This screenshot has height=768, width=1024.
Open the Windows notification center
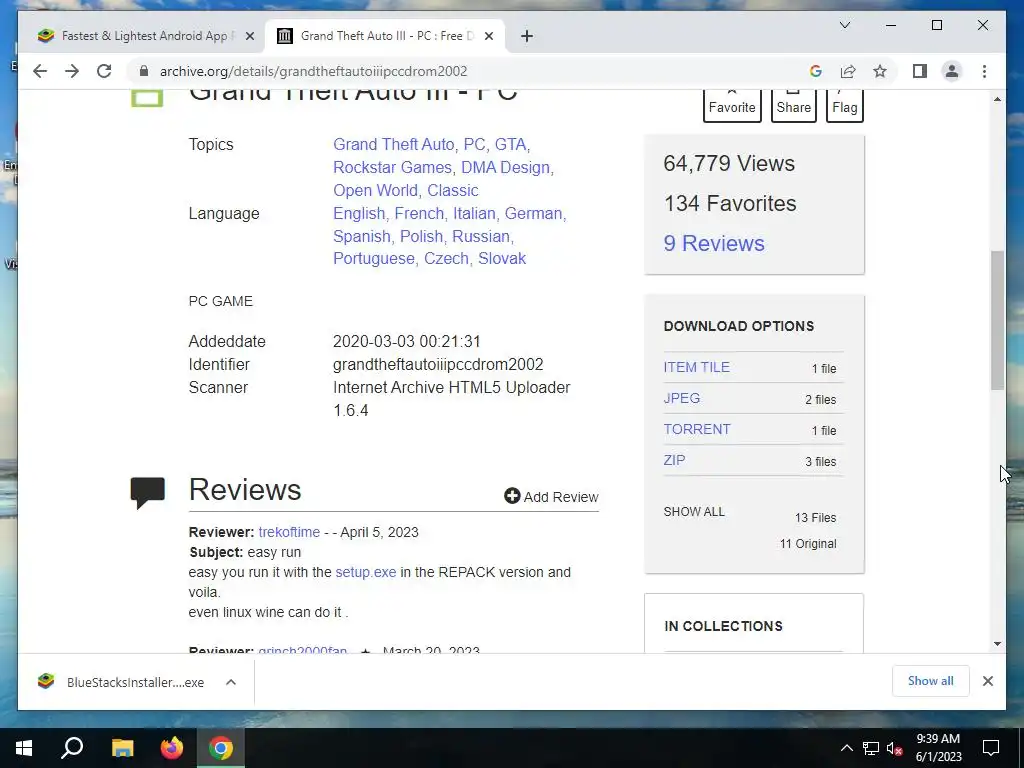pos(991,748)
